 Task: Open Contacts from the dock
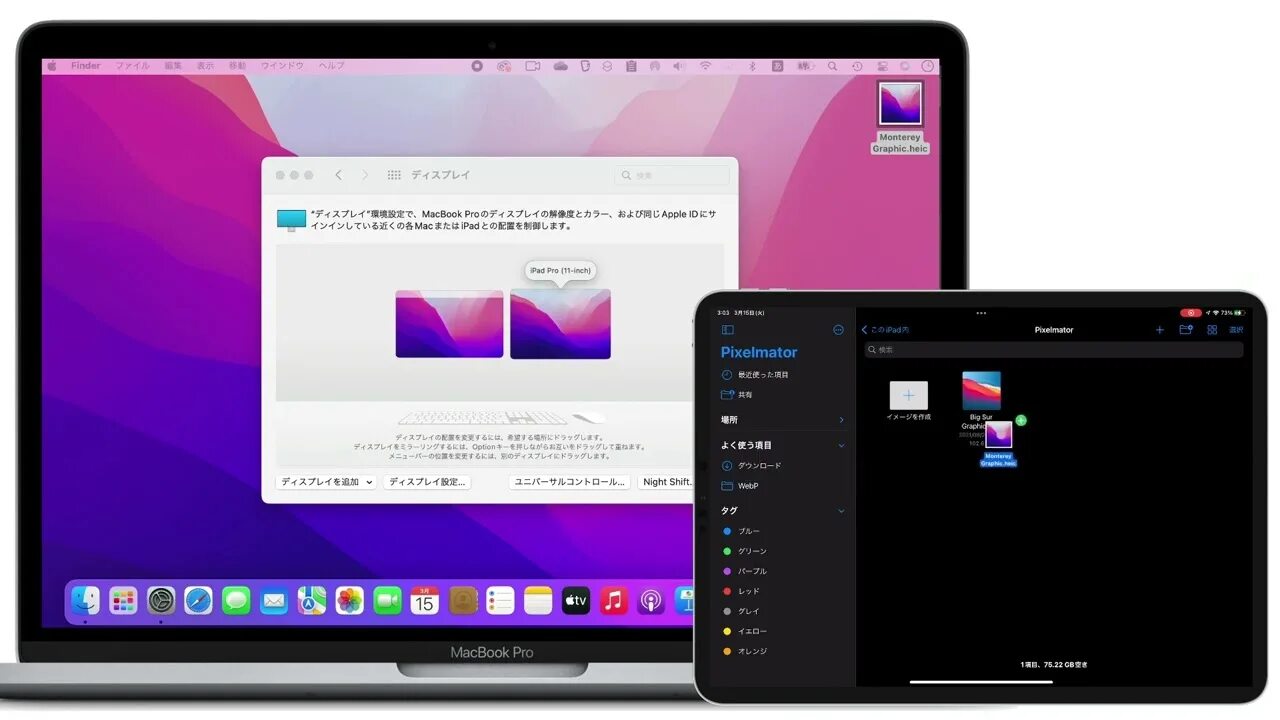point(462,600)
